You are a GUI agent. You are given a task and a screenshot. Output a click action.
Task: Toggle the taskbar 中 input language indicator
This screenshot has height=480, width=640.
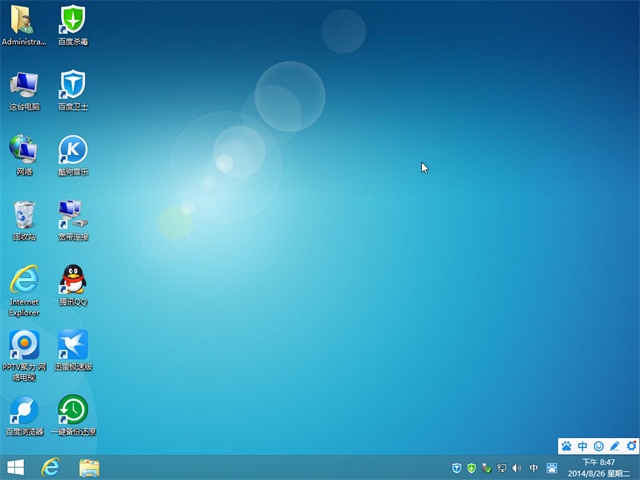pos(533,468)
